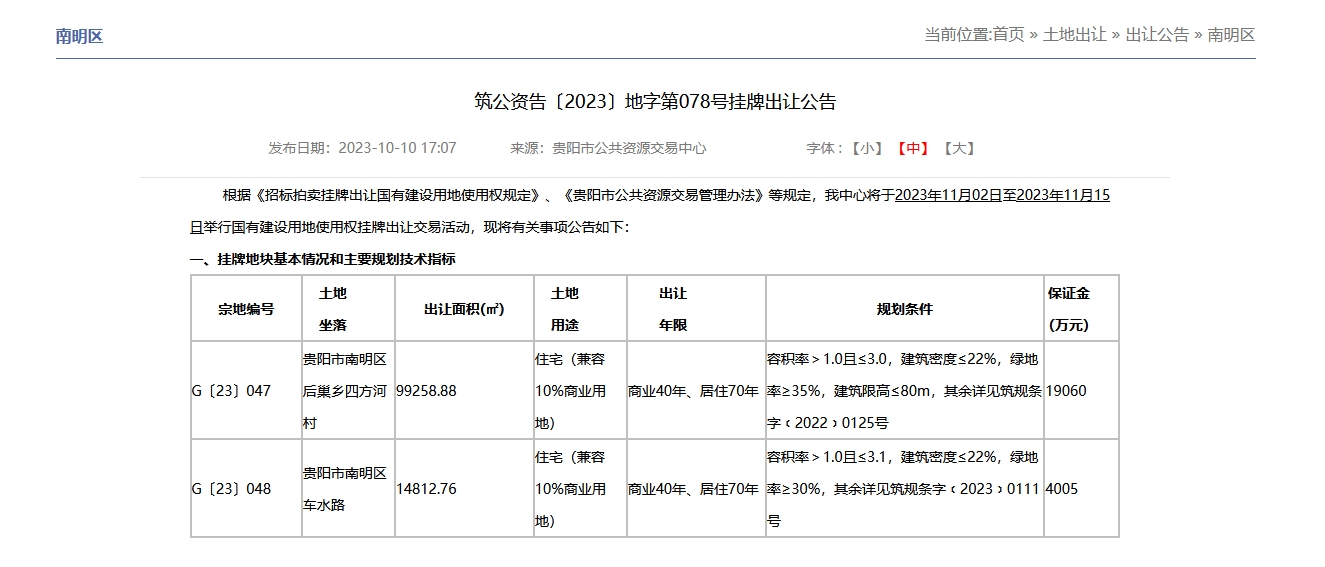
Task: Click the 首页 breadcrumb link
Action: pos(1008,35)
